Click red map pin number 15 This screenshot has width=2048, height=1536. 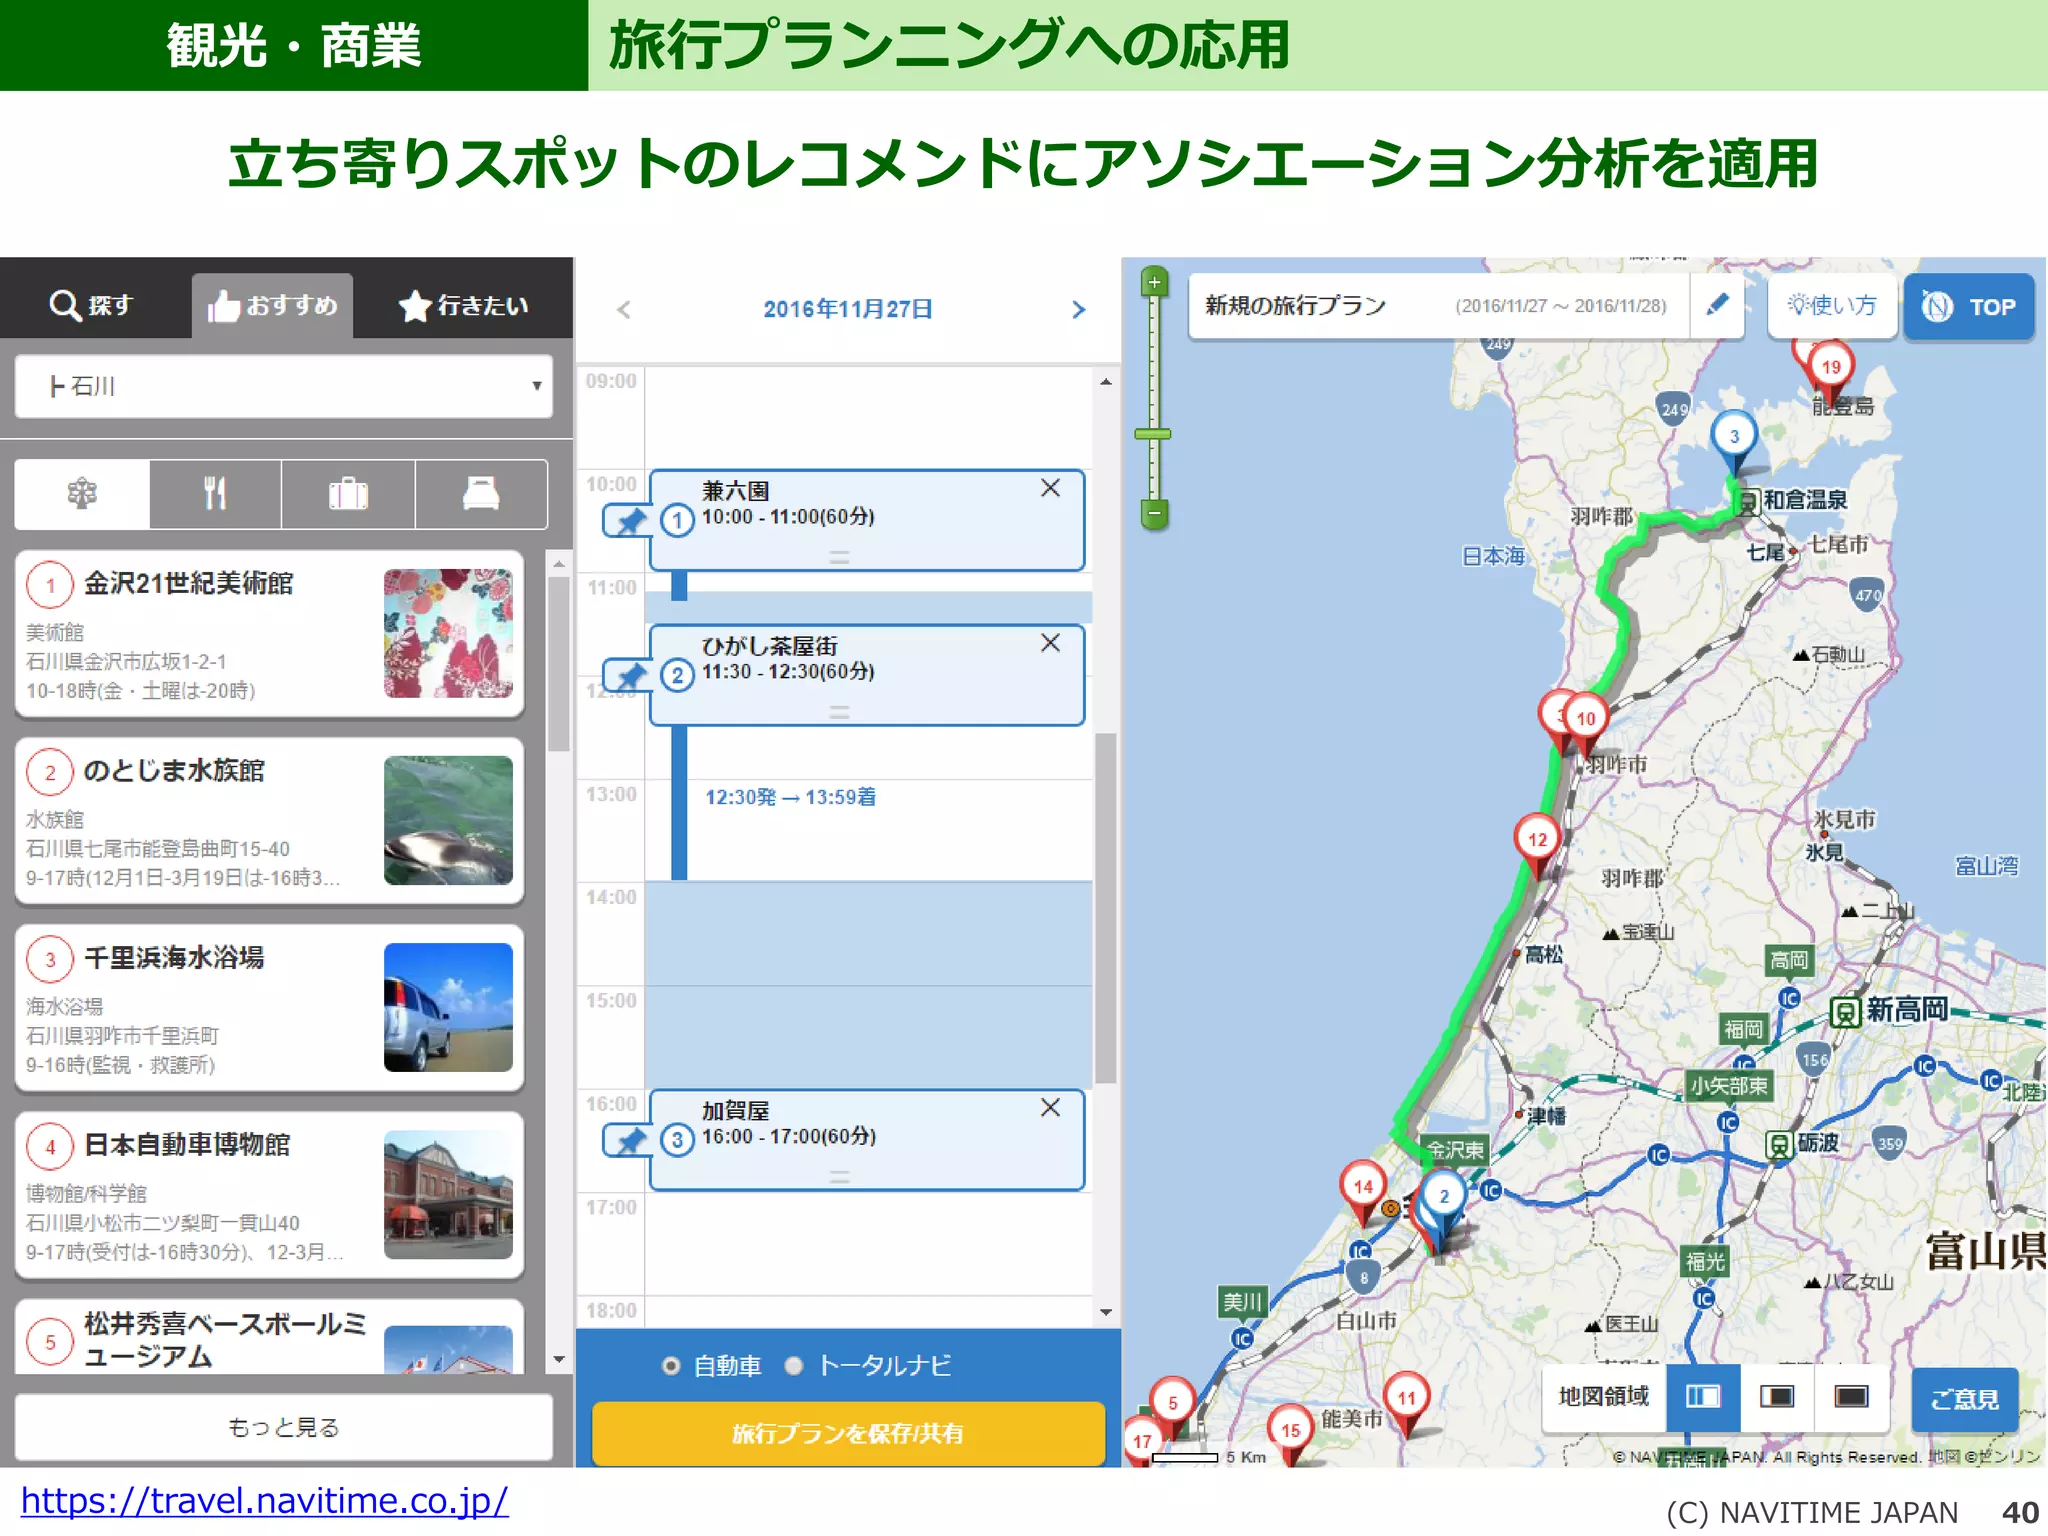1290,1432
